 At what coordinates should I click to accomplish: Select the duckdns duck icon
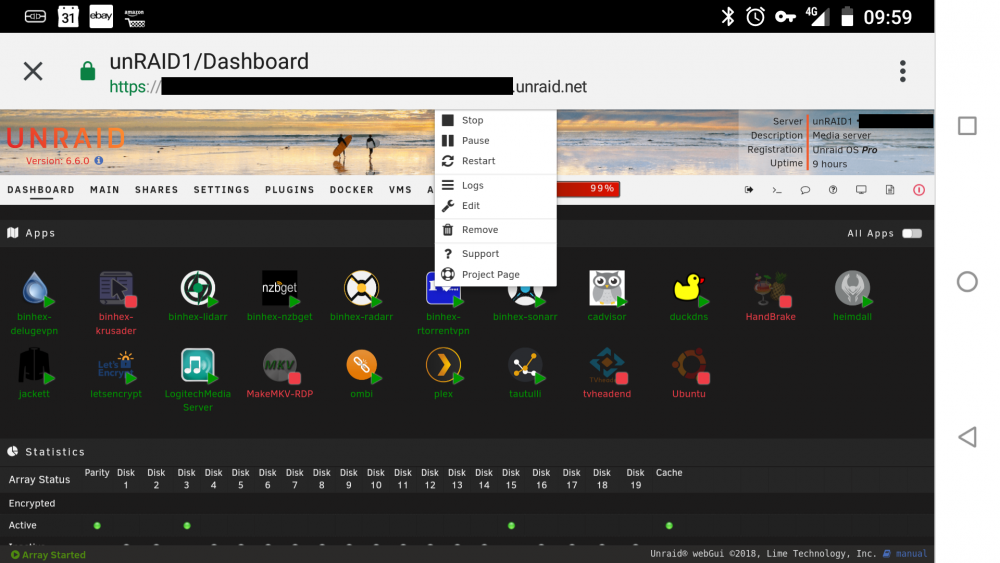(689, 288)
